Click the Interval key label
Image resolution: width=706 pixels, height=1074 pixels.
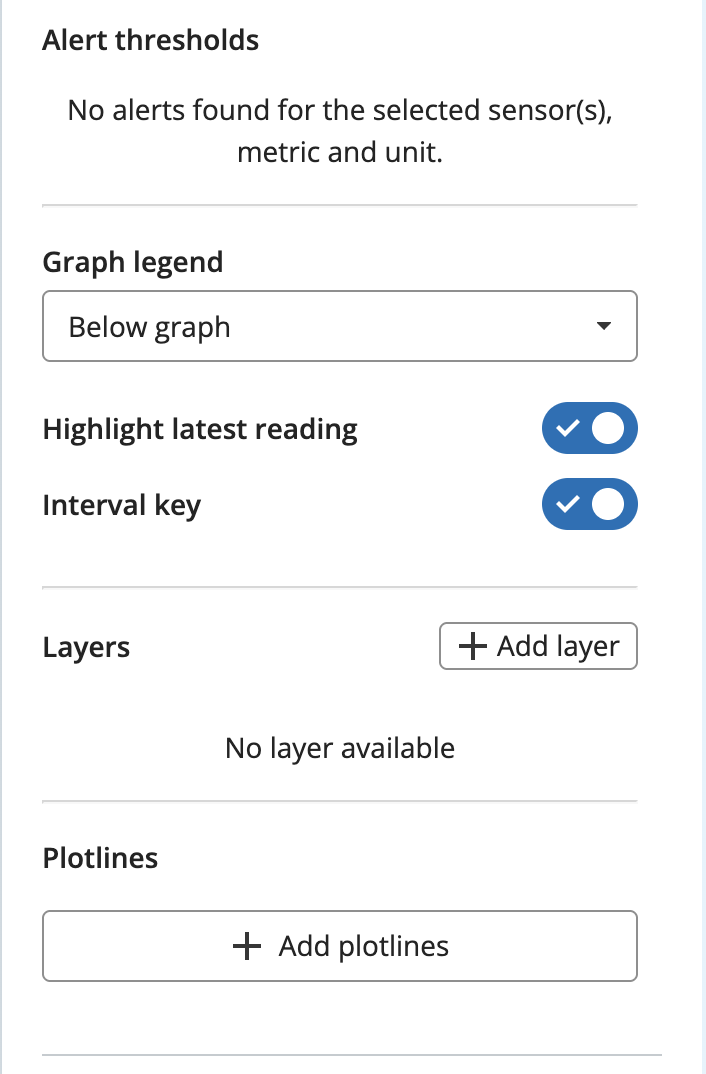click(x=122, y=506)
